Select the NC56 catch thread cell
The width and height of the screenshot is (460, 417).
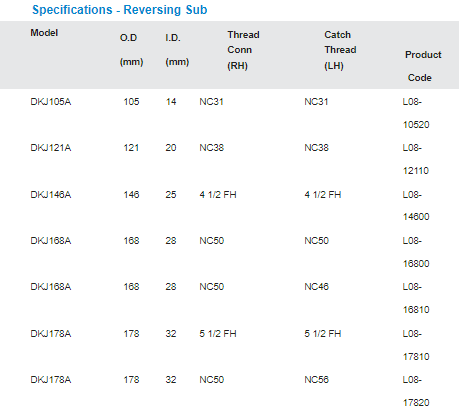click(x=316, y=380)
